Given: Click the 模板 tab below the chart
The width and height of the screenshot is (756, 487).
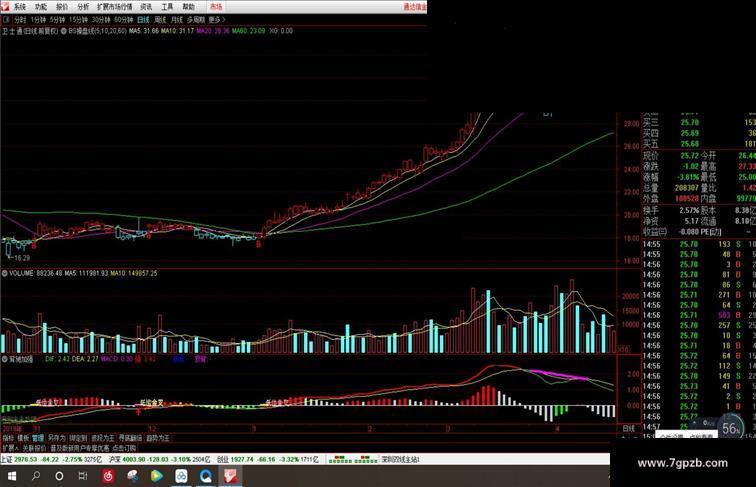Looking at the screenshot, I should pos(23,438).
